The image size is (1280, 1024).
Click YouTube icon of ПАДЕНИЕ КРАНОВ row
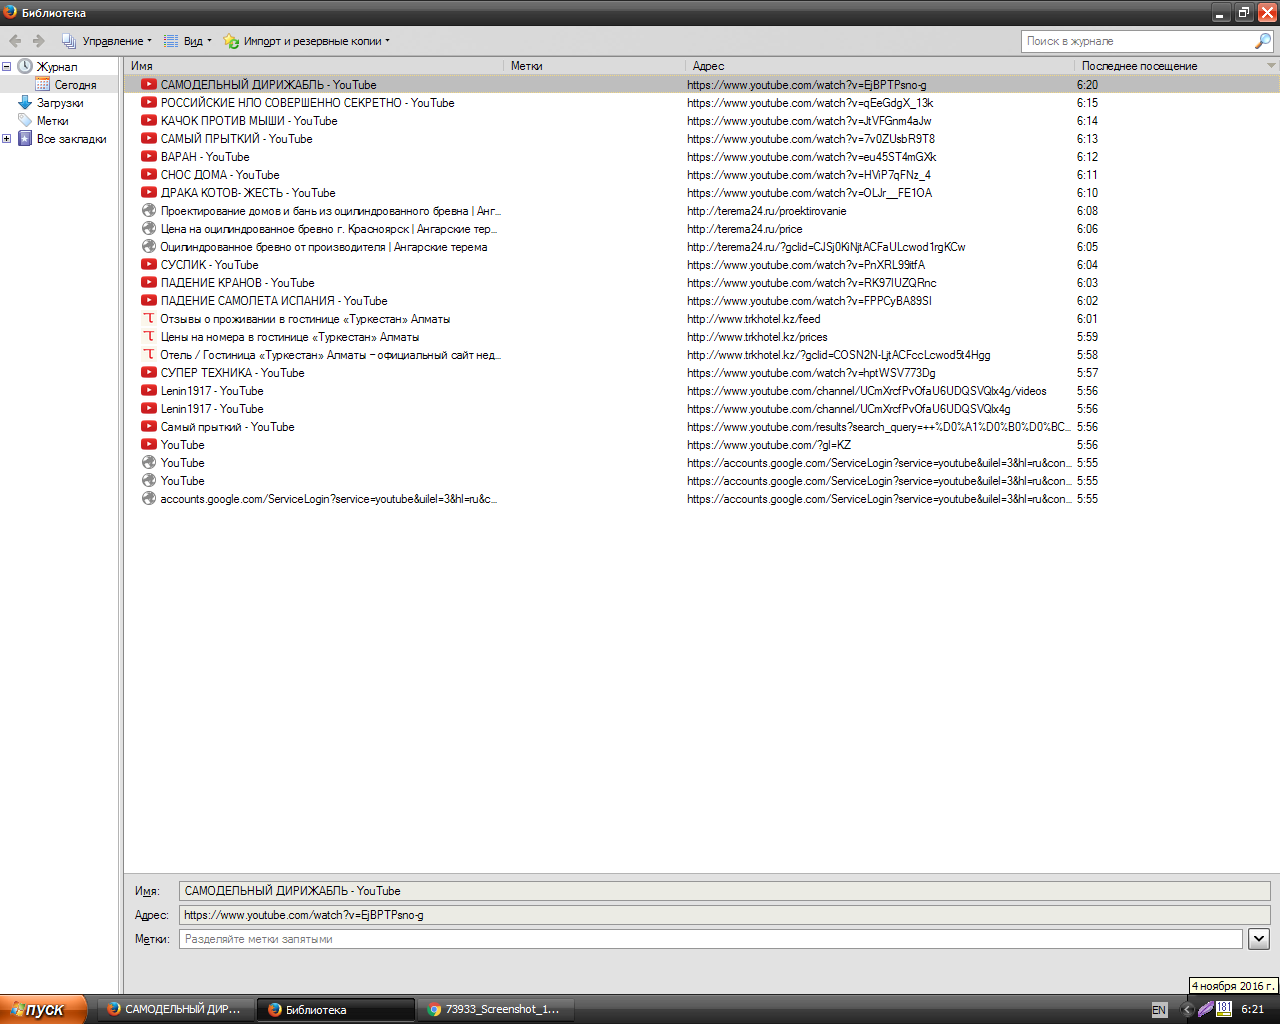(x=149, y=283)
